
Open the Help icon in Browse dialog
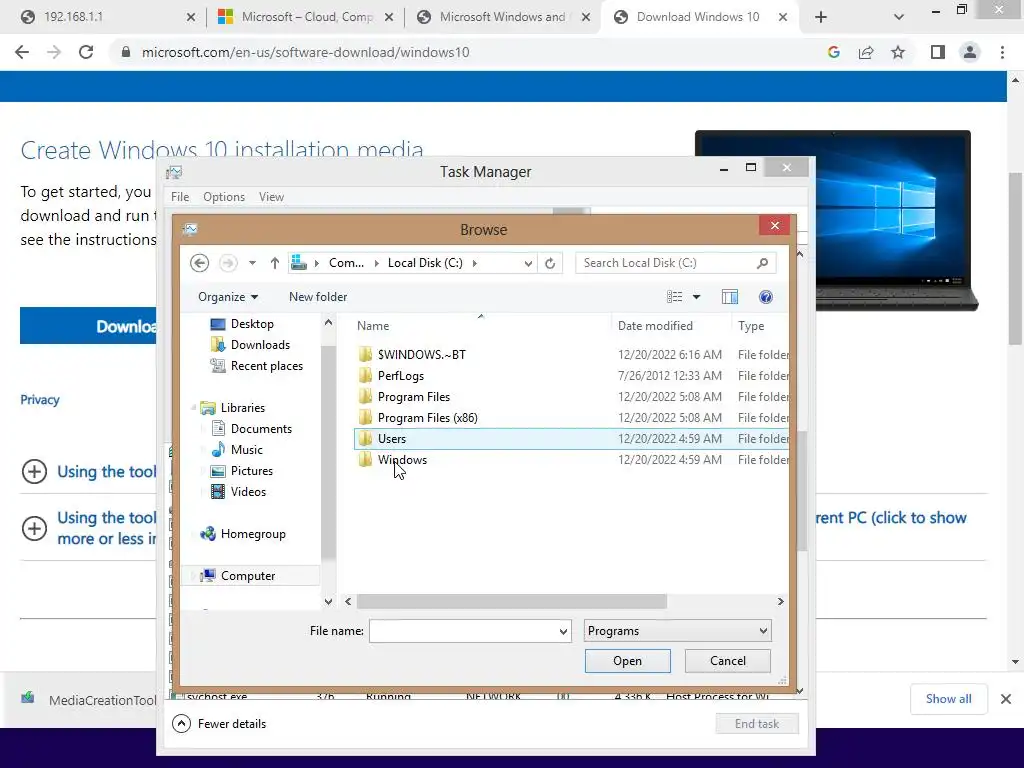tap(766, 297)
